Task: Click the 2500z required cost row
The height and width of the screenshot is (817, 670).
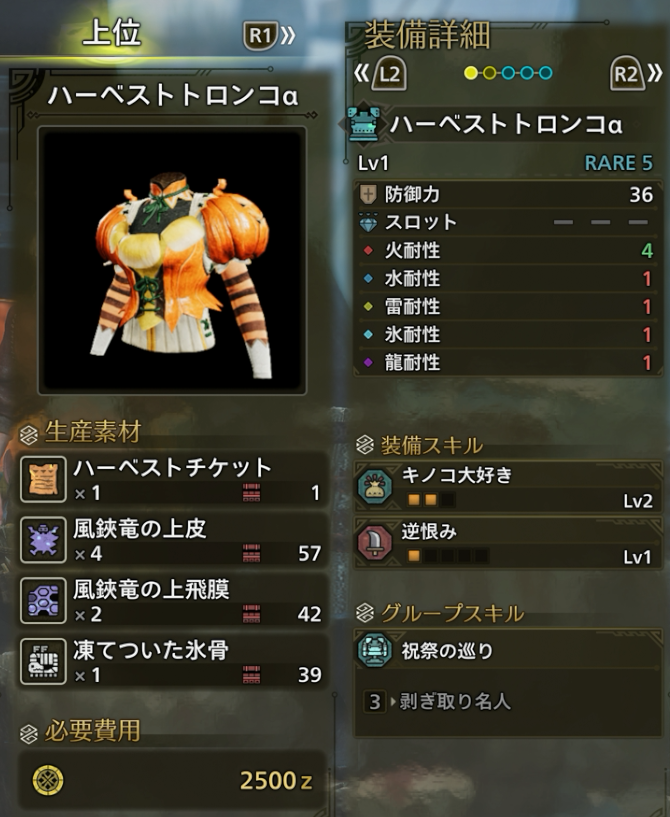Action: [172, 780]
